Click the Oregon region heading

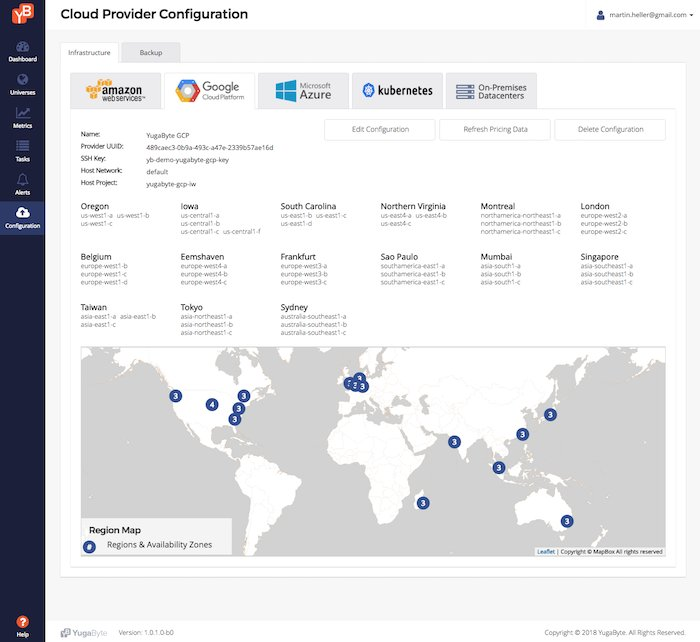(x=95, y=206)
